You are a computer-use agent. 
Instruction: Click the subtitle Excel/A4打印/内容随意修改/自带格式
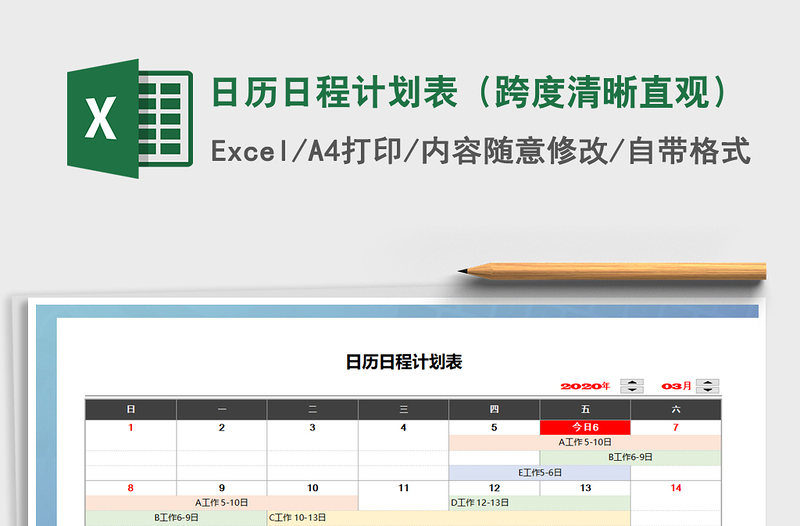point(481,151)
